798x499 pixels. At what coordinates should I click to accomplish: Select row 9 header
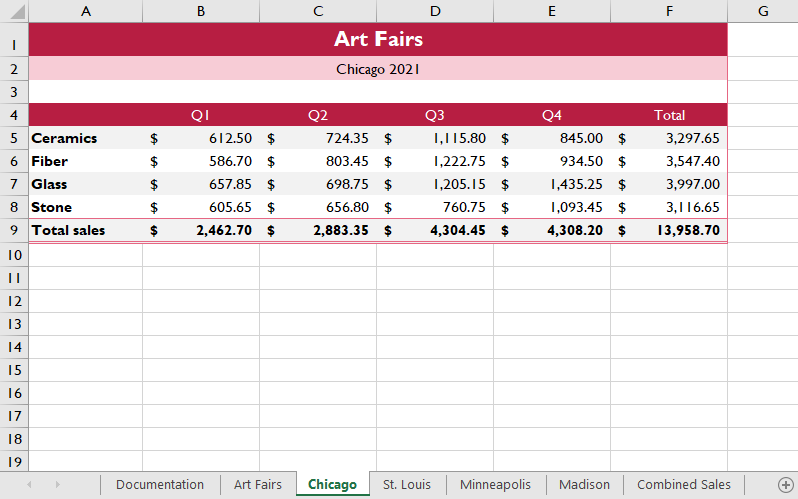click(14, 230)
